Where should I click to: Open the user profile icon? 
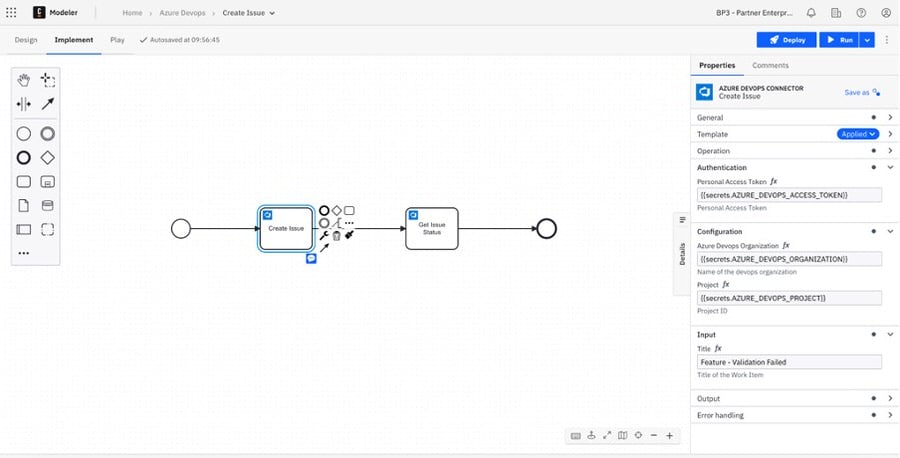point(886,13)
